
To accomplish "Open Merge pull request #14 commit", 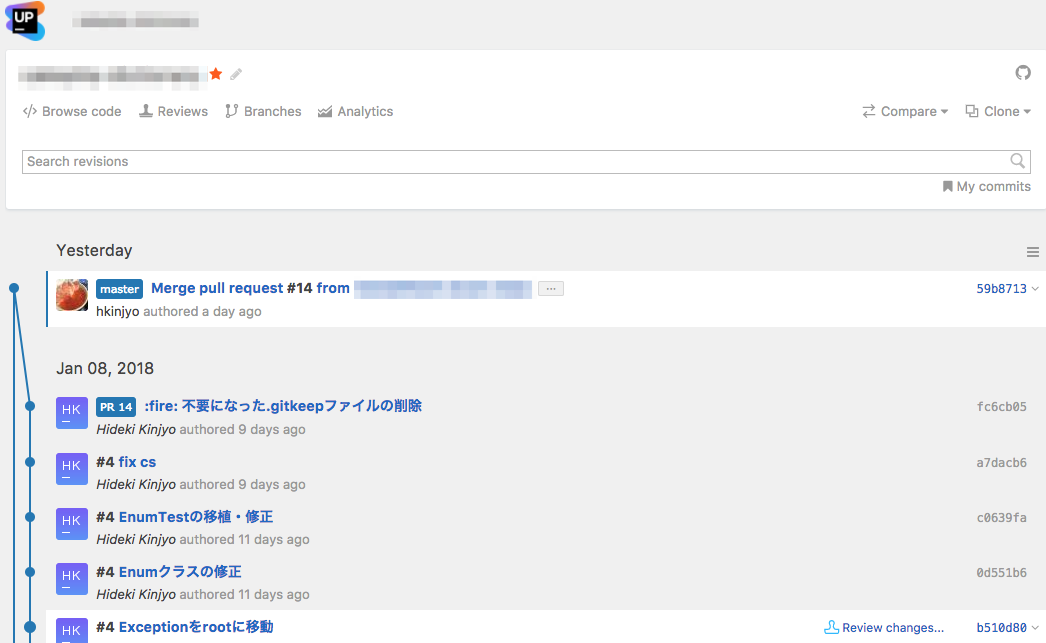I will tap(250, 288).
